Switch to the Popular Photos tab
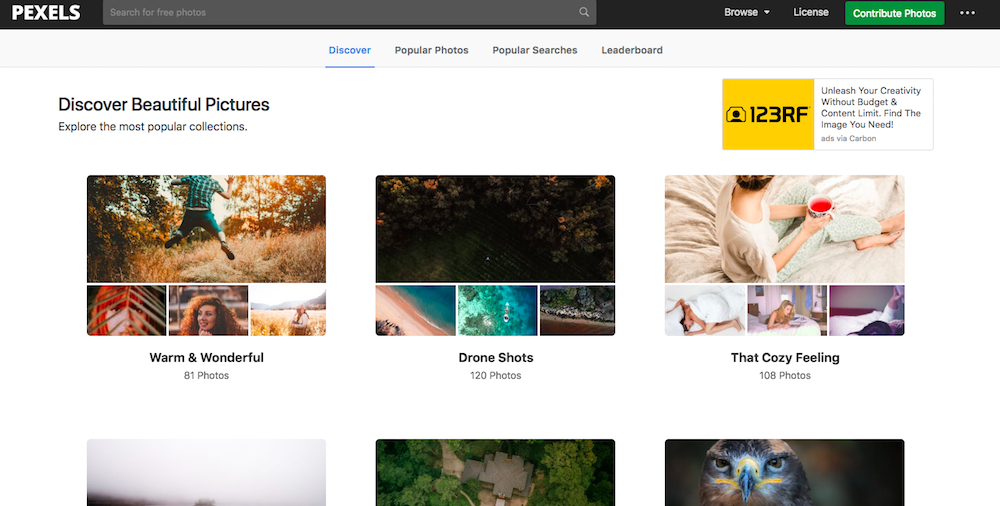 tap(431, 50)
